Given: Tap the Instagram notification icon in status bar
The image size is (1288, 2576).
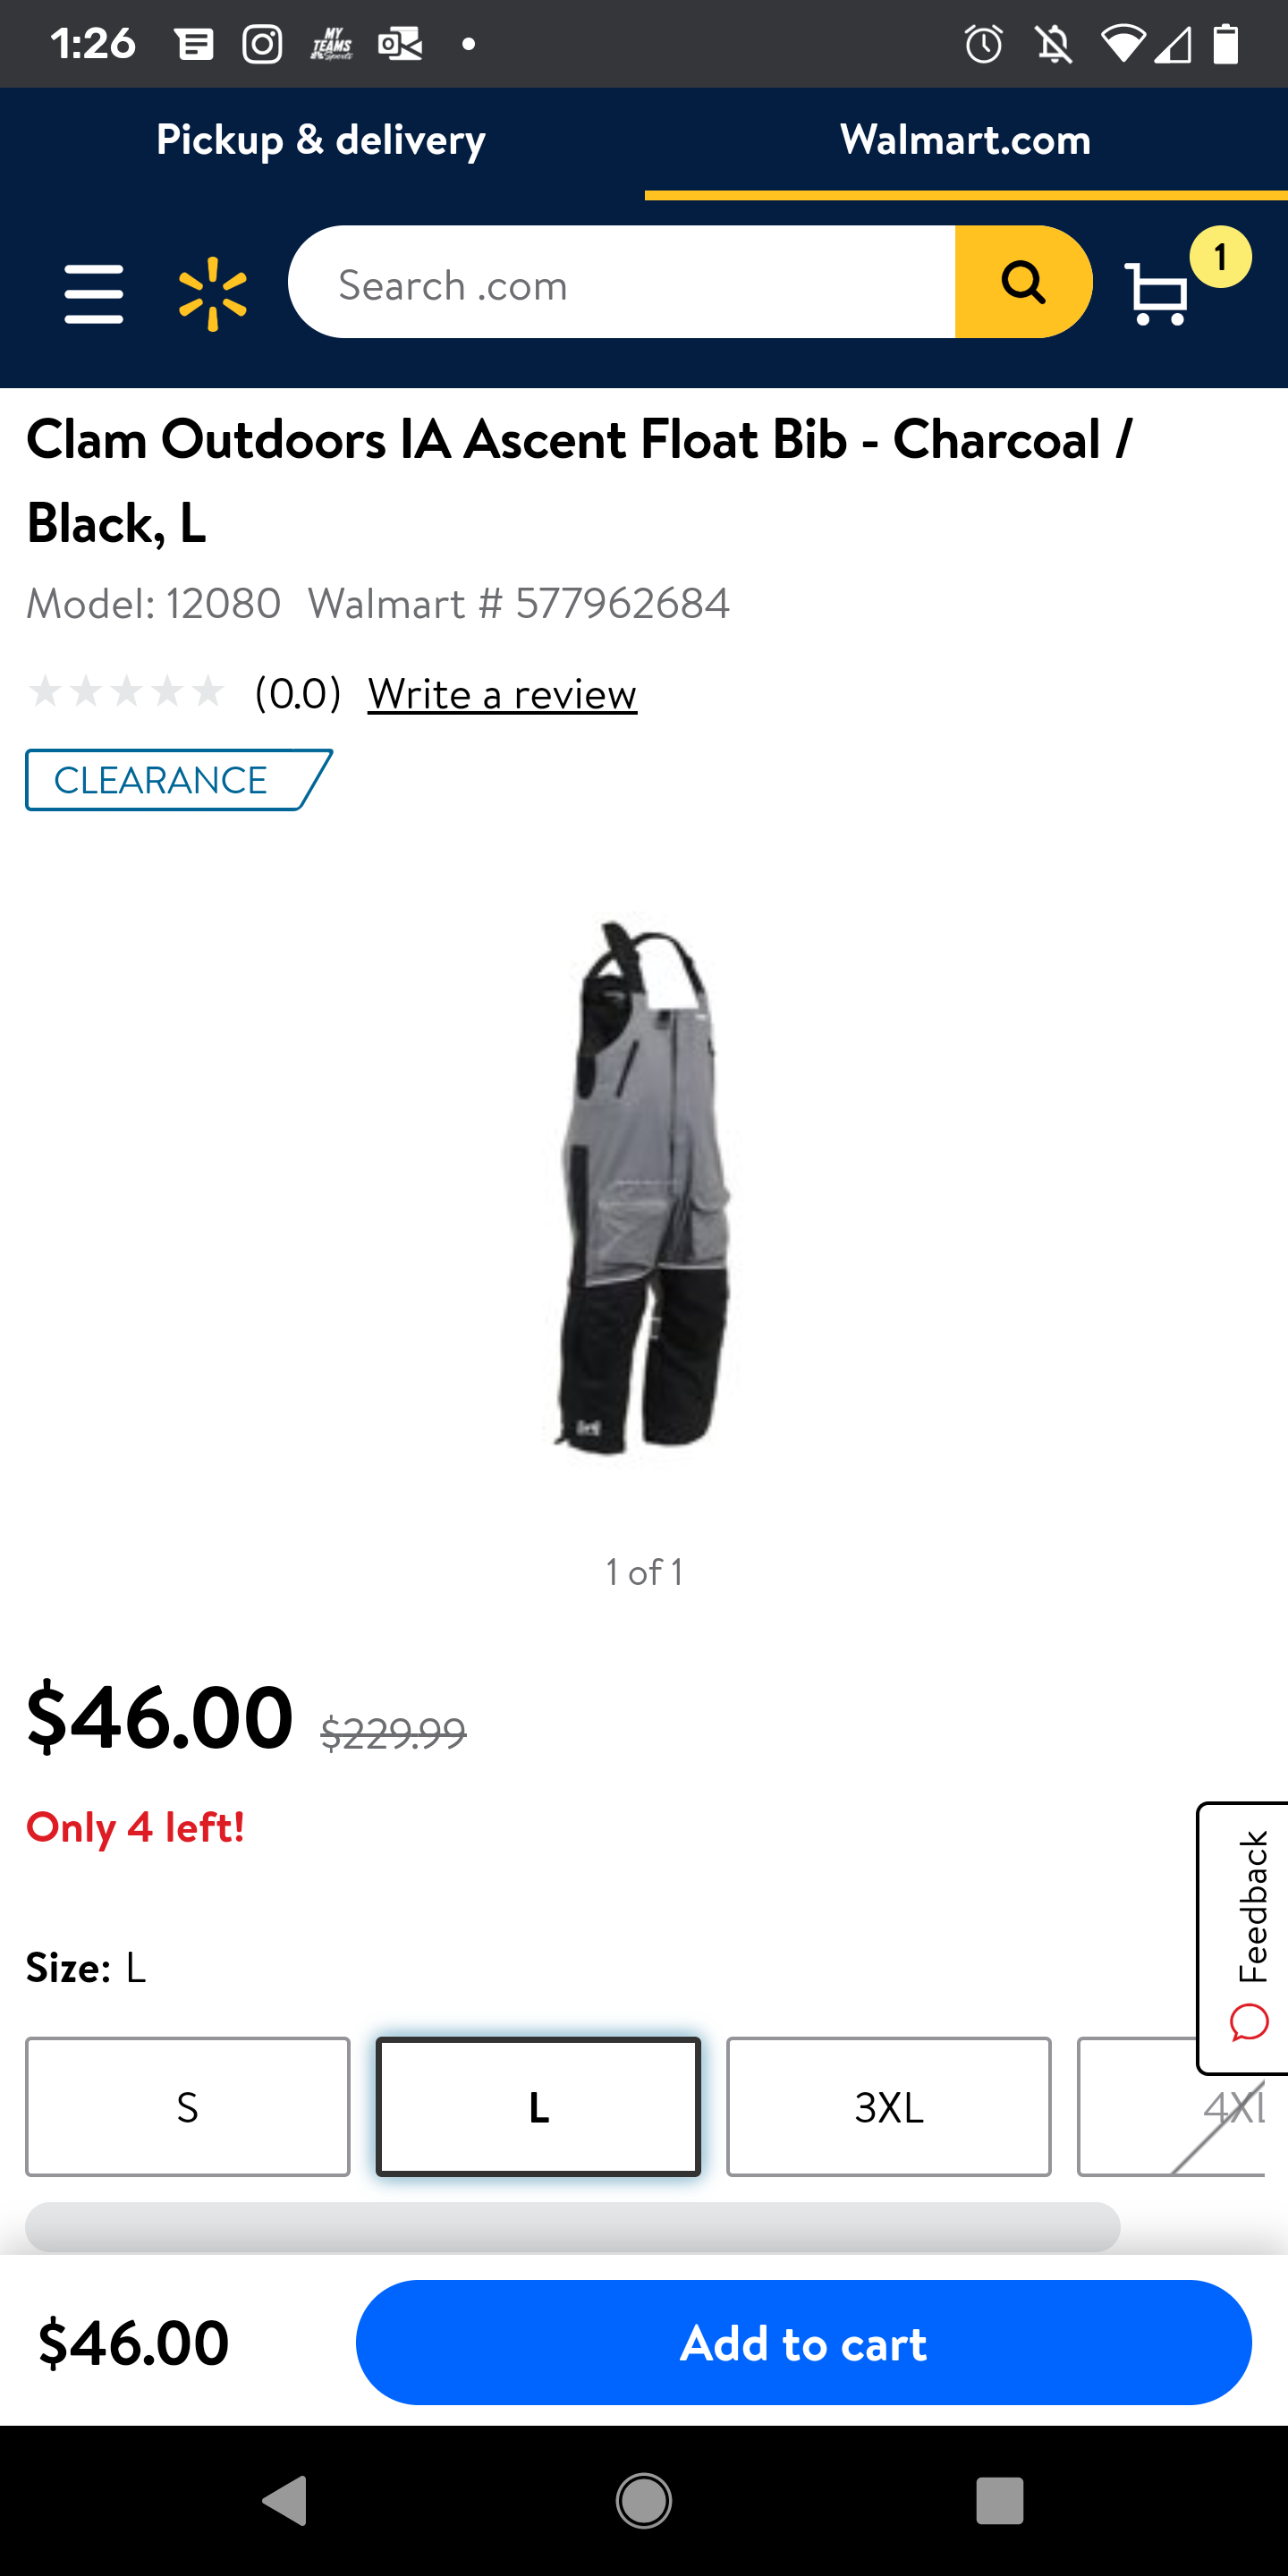Looking at the screenshot, I should pos(262,44).
